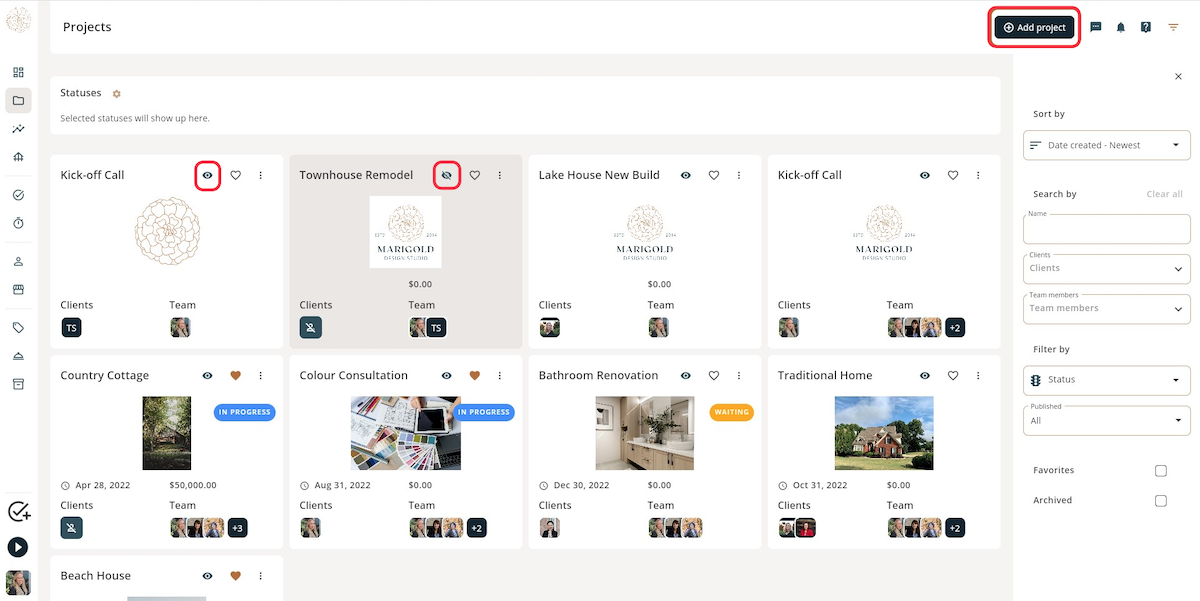Toggle the eye icon on Country Cottage
Screen dimensions: 1200x601
[x=208, y=376]
